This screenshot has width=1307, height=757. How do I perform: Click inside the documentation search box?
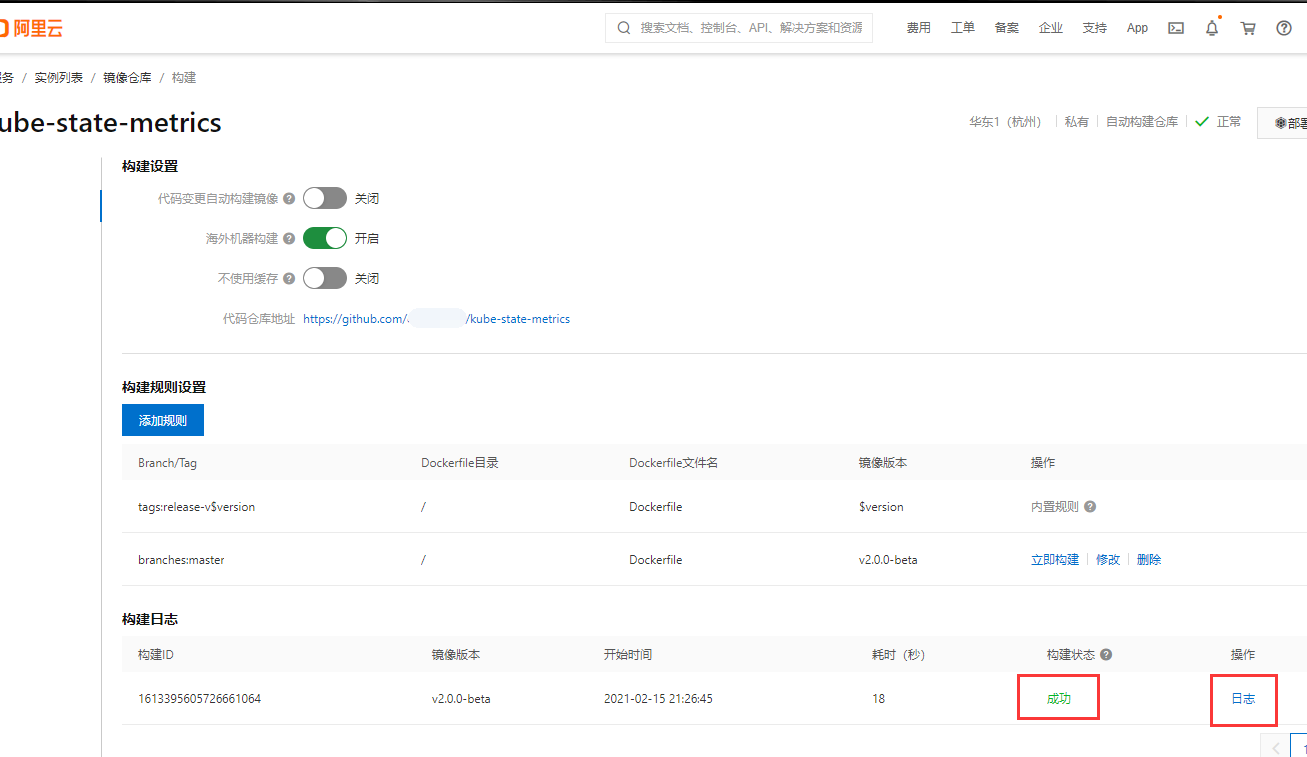coord(738,27)
